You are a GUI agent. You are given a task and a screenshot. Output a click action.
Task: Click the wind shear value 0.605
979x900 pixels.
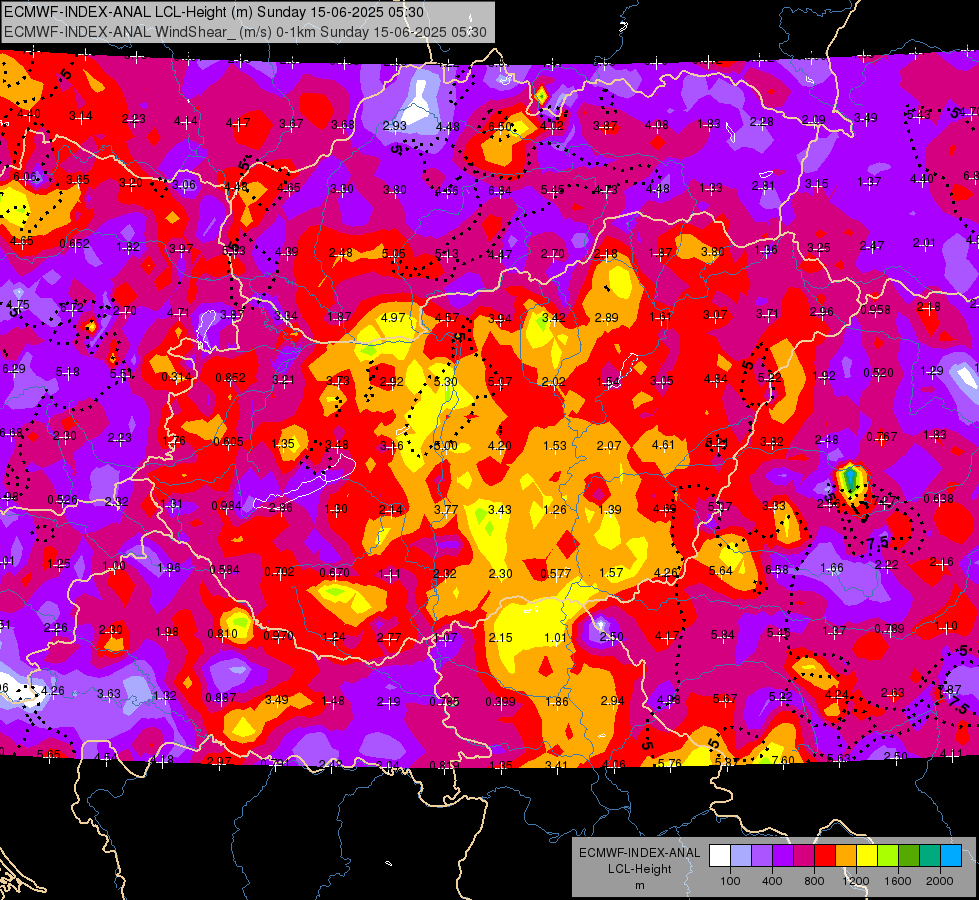[228, 442]
